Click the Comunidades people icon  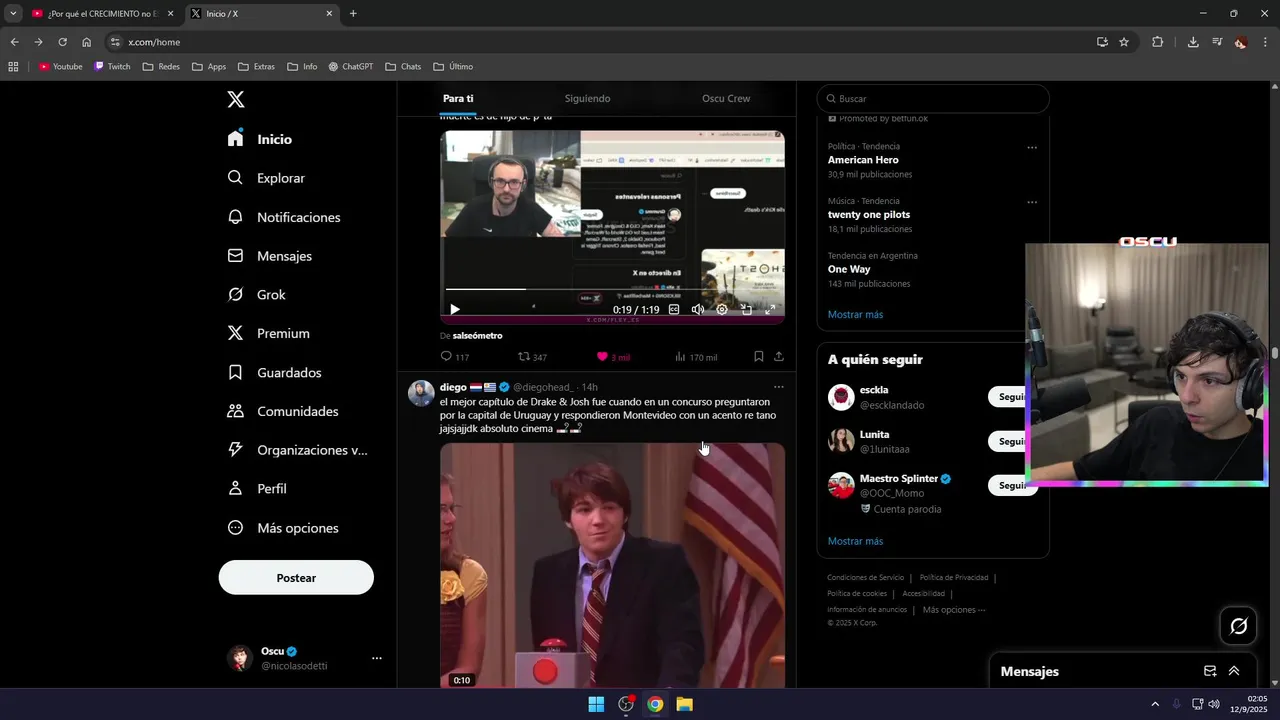tap(235, 411)
